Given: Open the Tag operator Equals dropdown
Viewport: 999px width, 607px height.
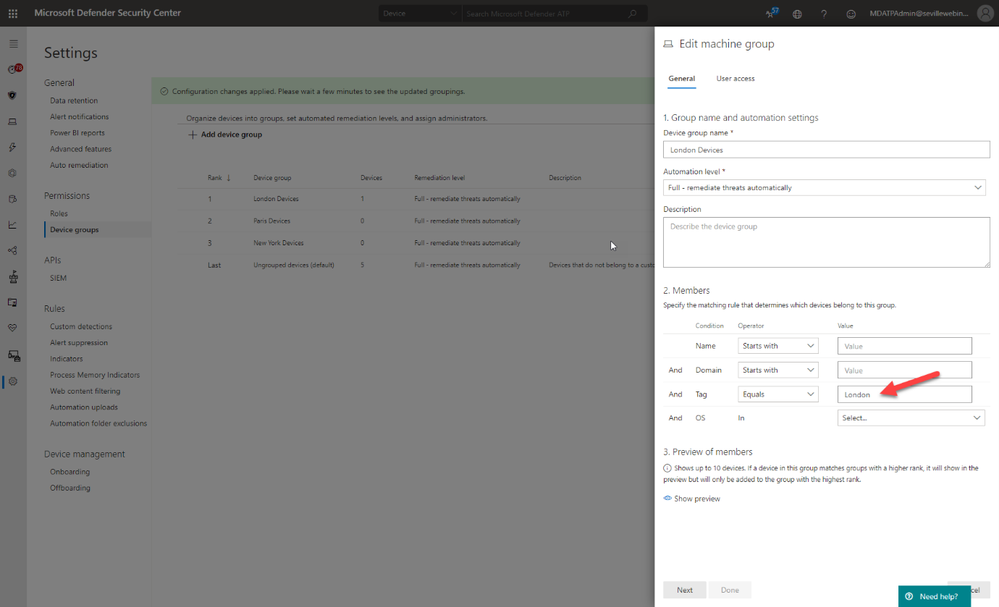Looking at the screenshot, I should pos(777,394).
